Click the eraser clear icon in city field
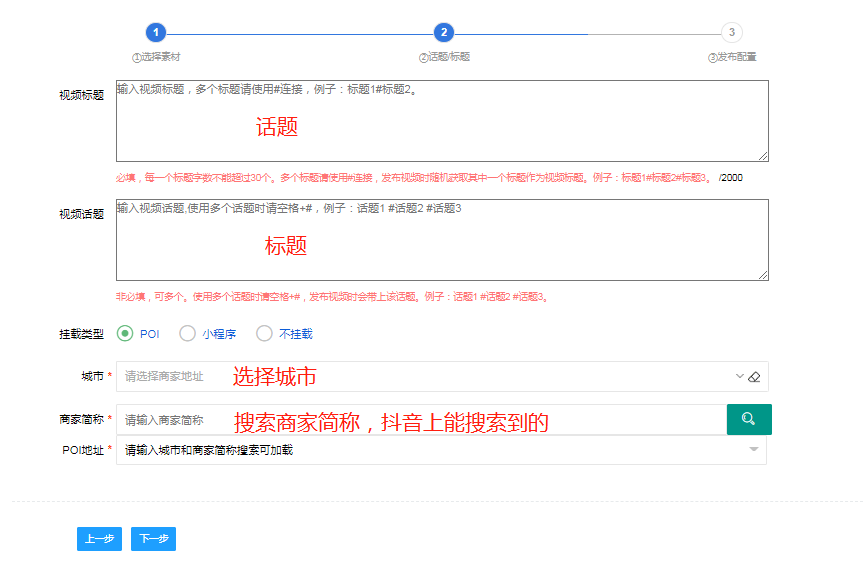The height and width of the screenshot is (566, 863). (755, 377)
